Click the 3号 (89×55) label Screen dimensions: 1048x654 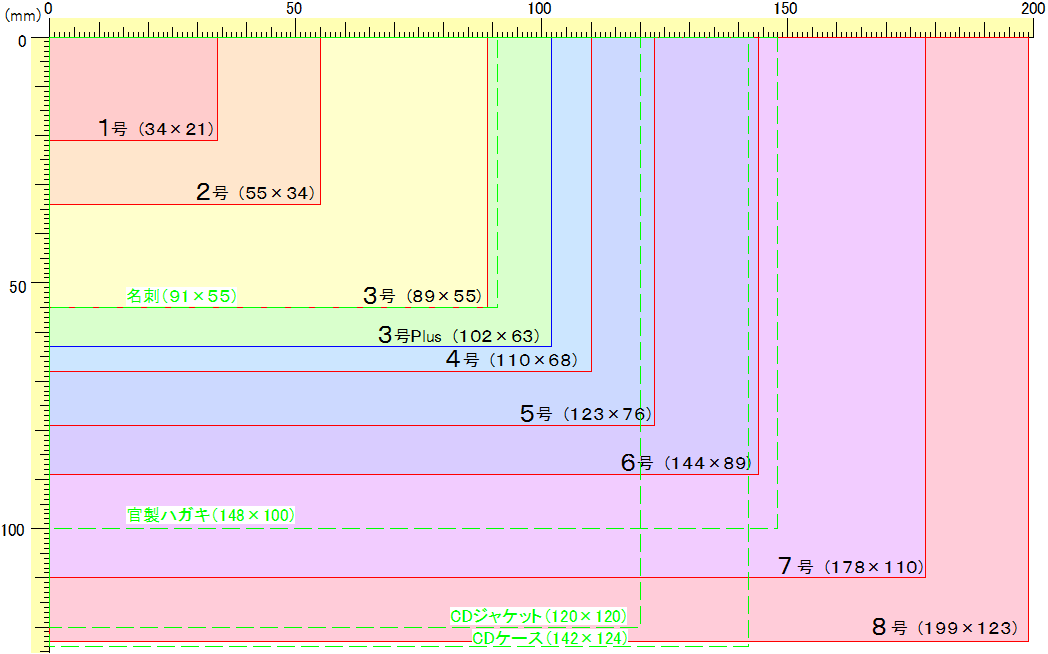[x=422, y=296]
